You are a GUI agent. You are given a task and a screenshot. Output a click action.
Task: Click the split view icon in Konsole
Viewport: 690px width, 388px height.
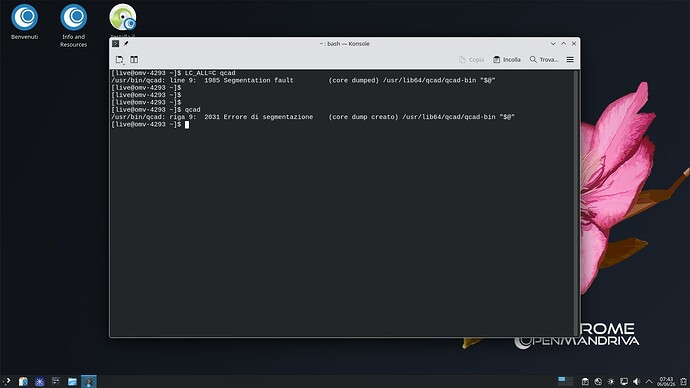[x=134, y=59]
